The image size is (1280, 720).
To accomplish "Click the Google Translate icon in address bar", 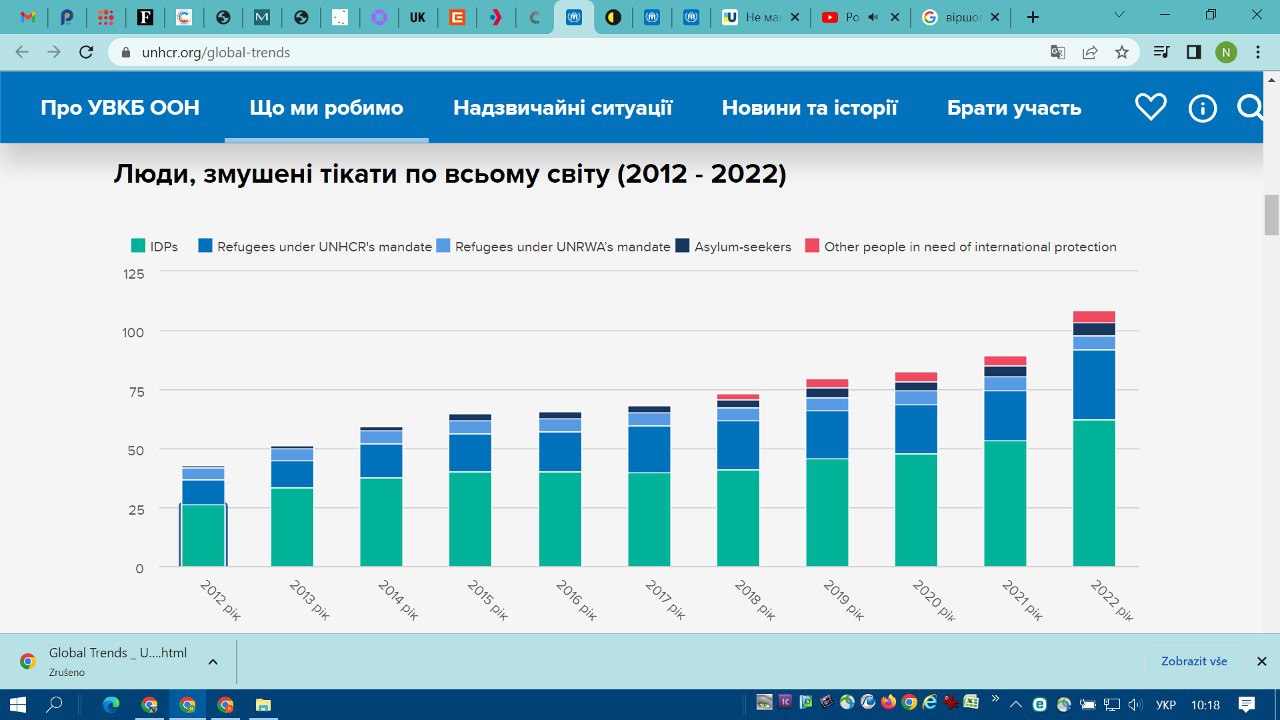I will tap(1057, 52).
